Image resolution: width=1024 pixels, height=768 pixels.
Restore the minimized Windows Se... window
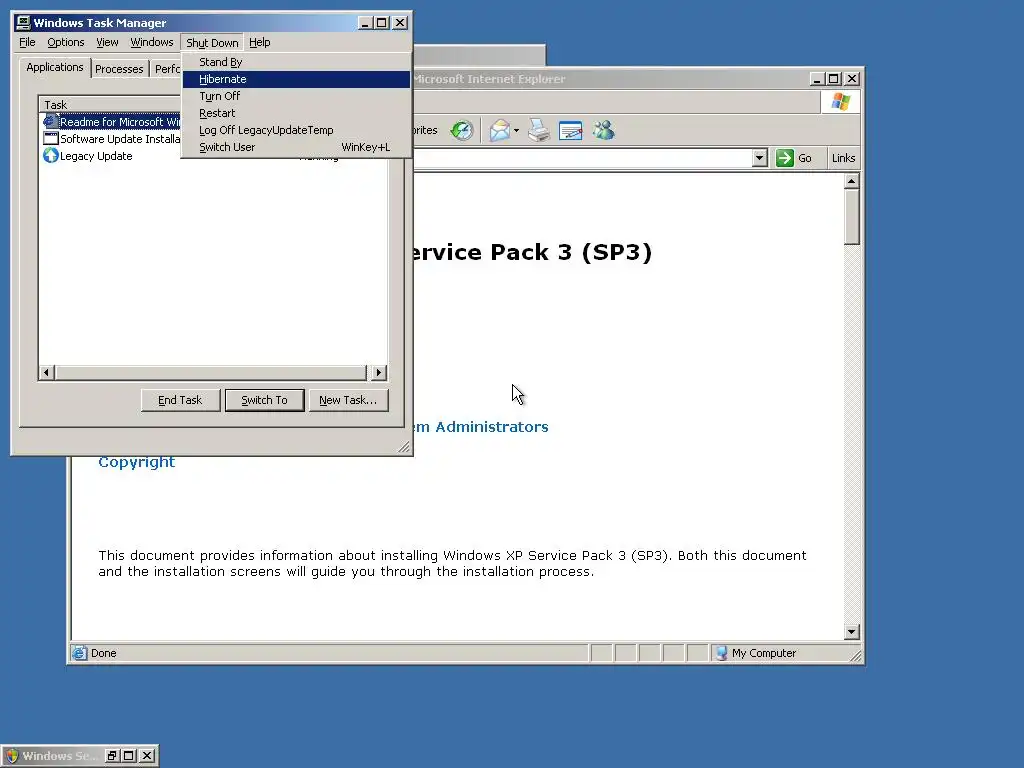[112, 756]
